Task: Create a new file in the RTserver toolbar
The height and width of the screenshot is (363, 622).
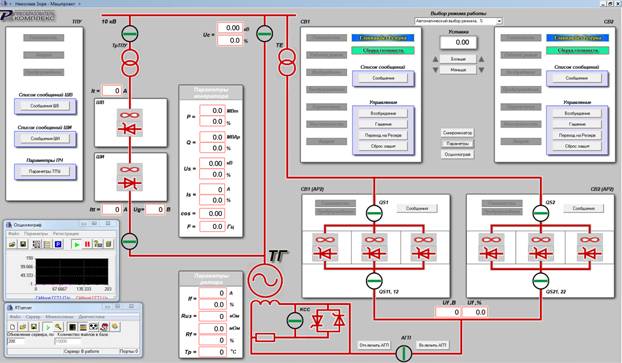Action: 12,327
